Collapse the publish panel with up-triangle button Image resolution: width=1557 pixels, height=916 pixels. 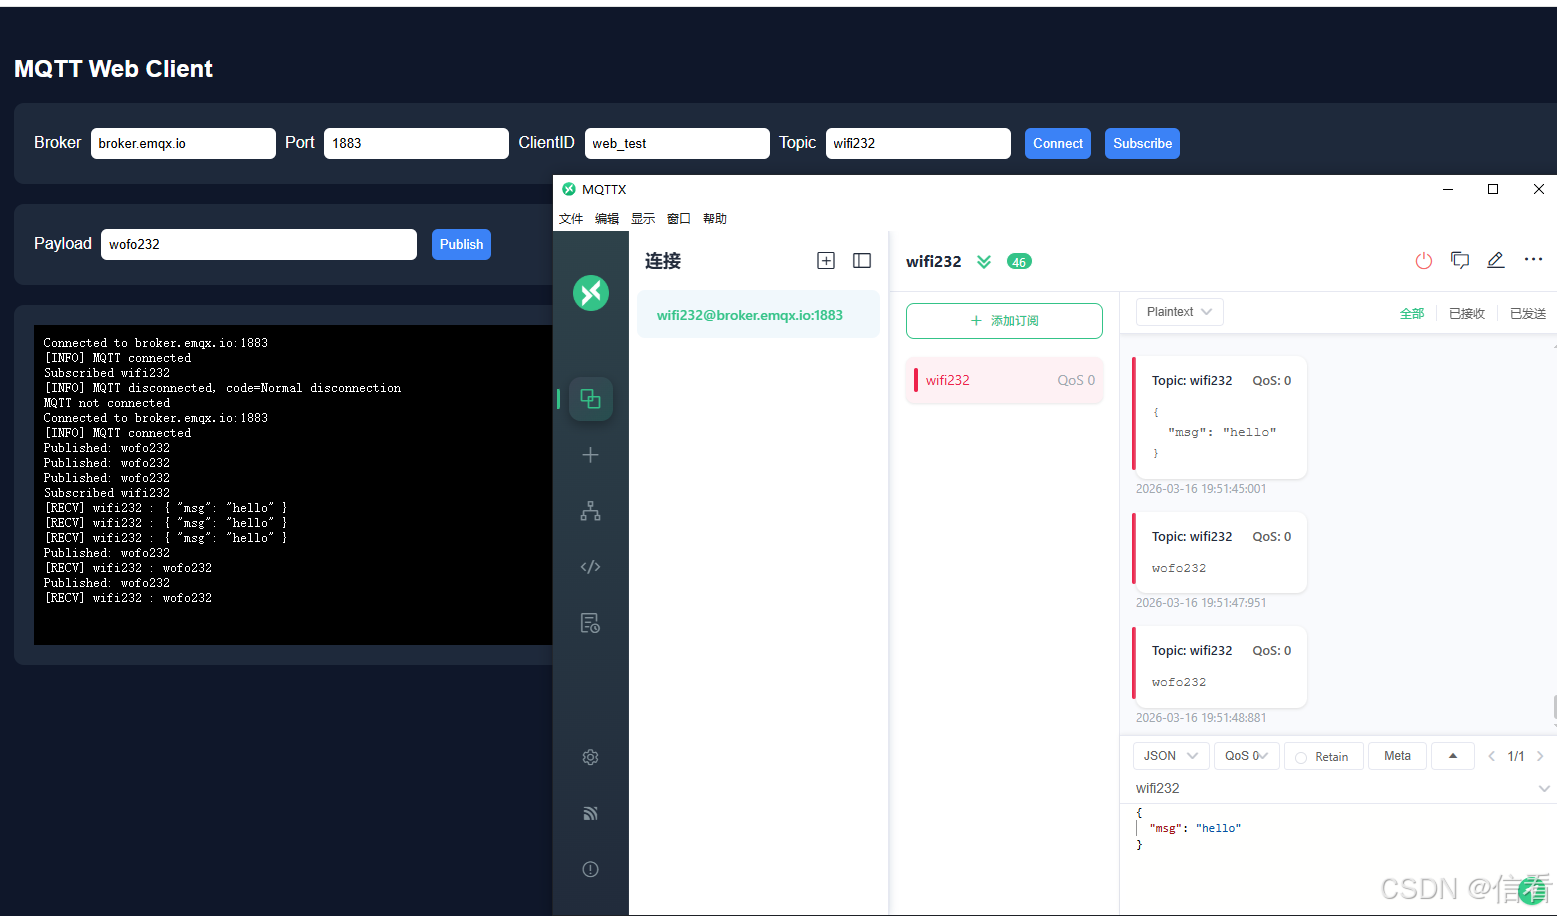1453,756
